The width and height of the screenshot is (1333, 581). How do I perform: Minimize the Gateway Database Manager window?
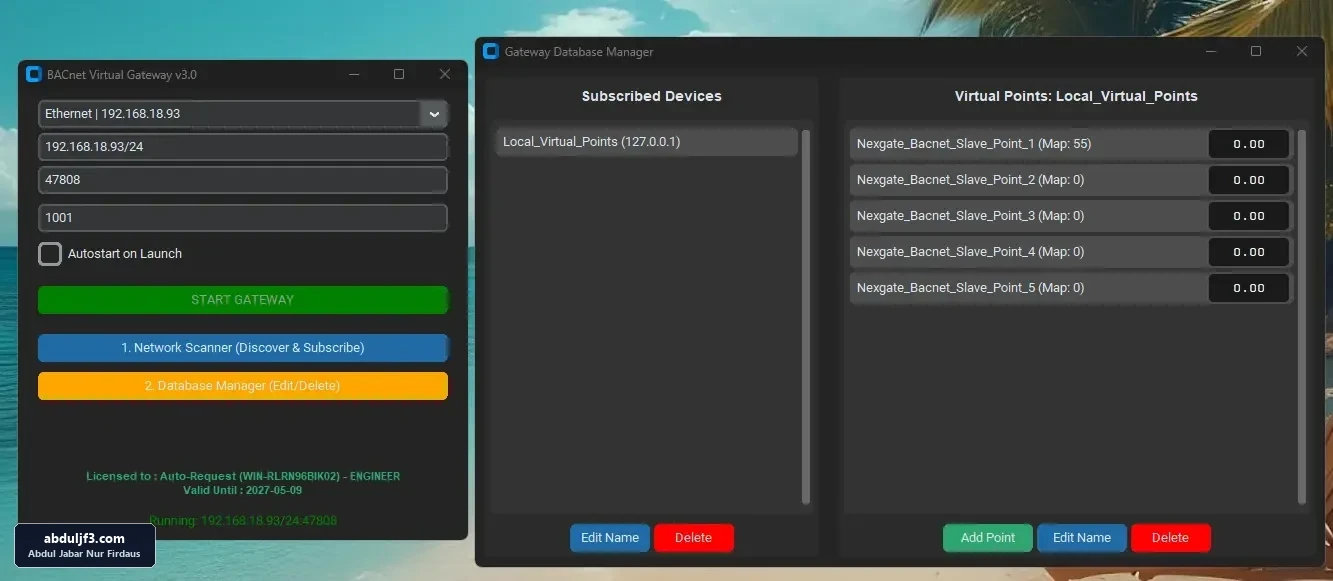coord(1211,52)
